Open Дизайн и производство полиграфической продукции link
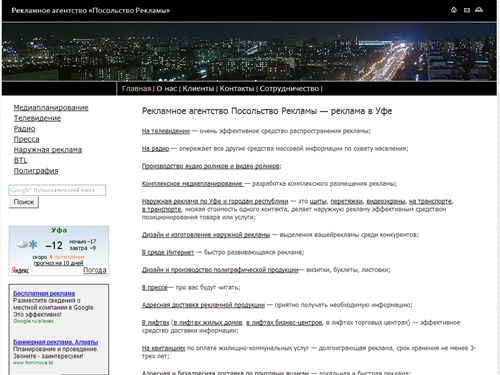This screenshot has height=375, width=500. coord(220,270)
